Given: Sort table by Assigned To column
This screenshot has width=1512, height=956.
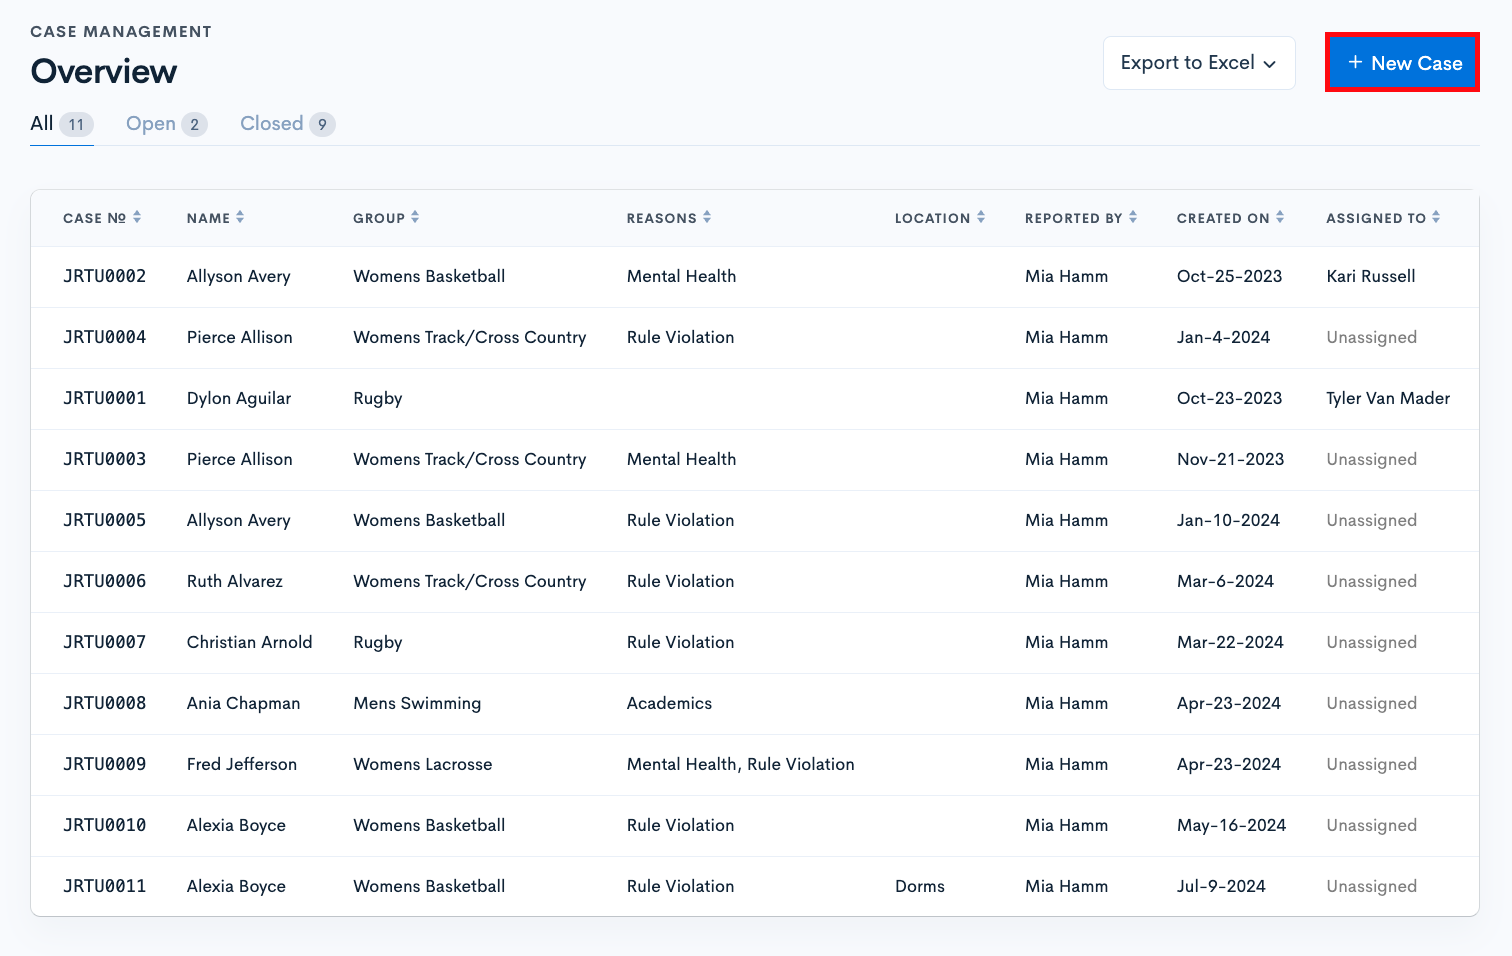Looking at the screenshot, I should coord(1383,218).
